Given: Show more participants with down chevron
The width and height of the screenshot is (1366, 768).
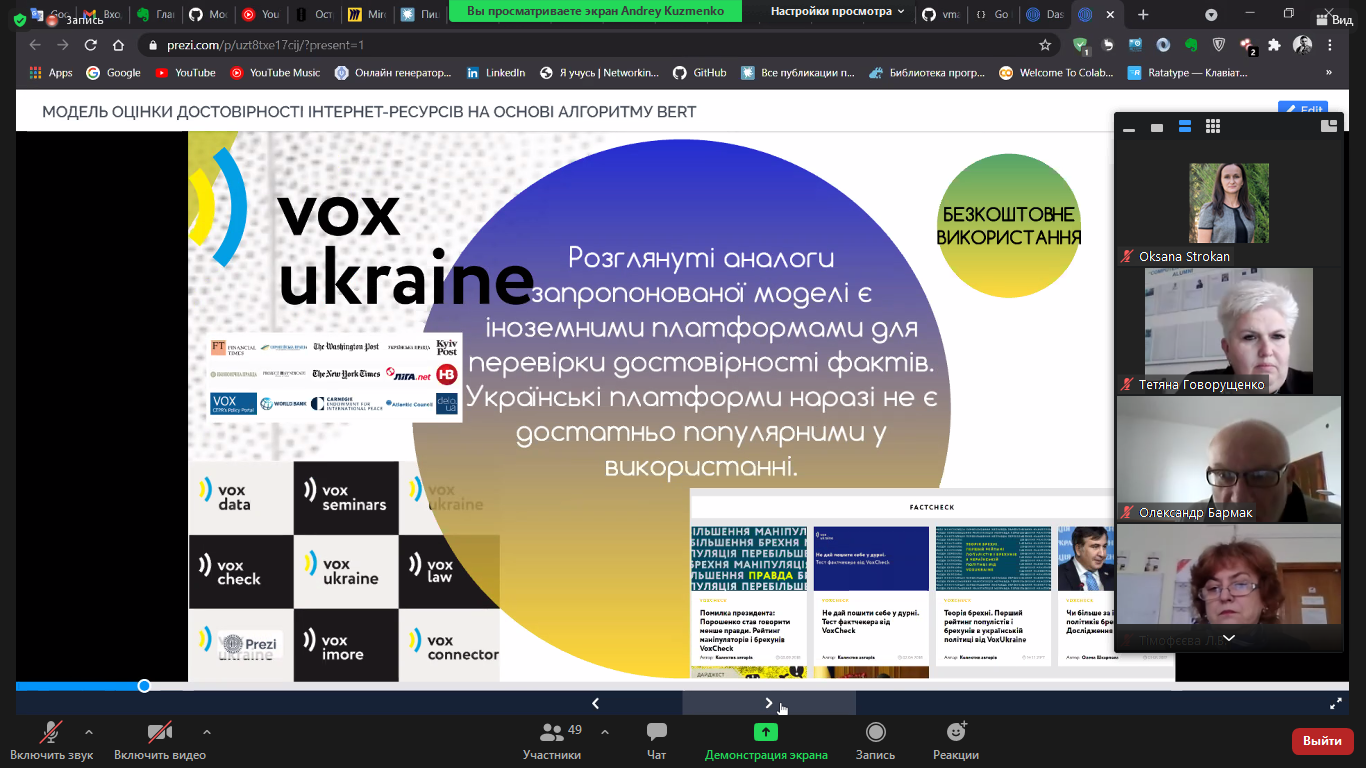Looking at the screenshot, I should [1229, 638].
